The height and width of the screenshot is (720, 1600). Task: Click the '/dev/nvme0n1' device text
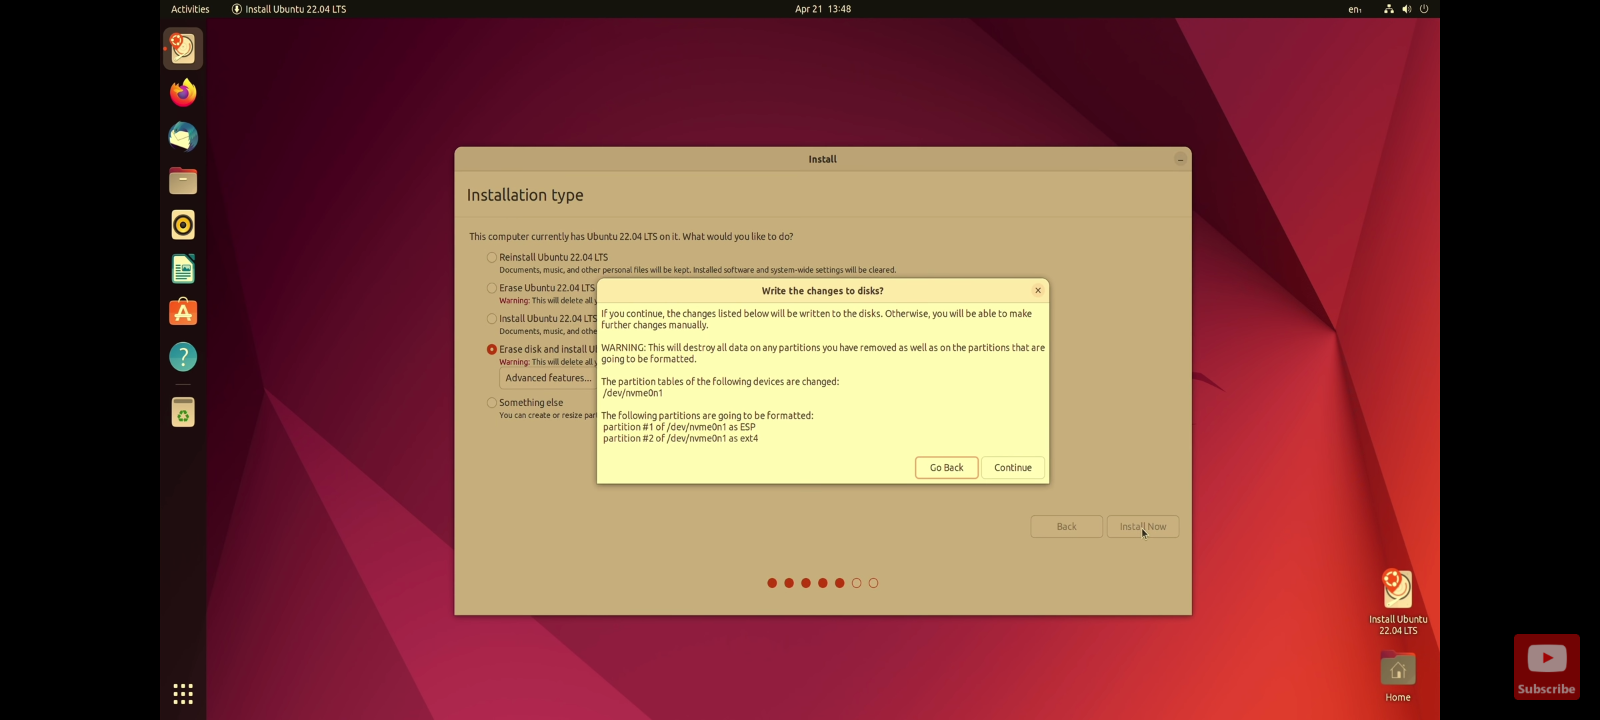coord(633,393)
